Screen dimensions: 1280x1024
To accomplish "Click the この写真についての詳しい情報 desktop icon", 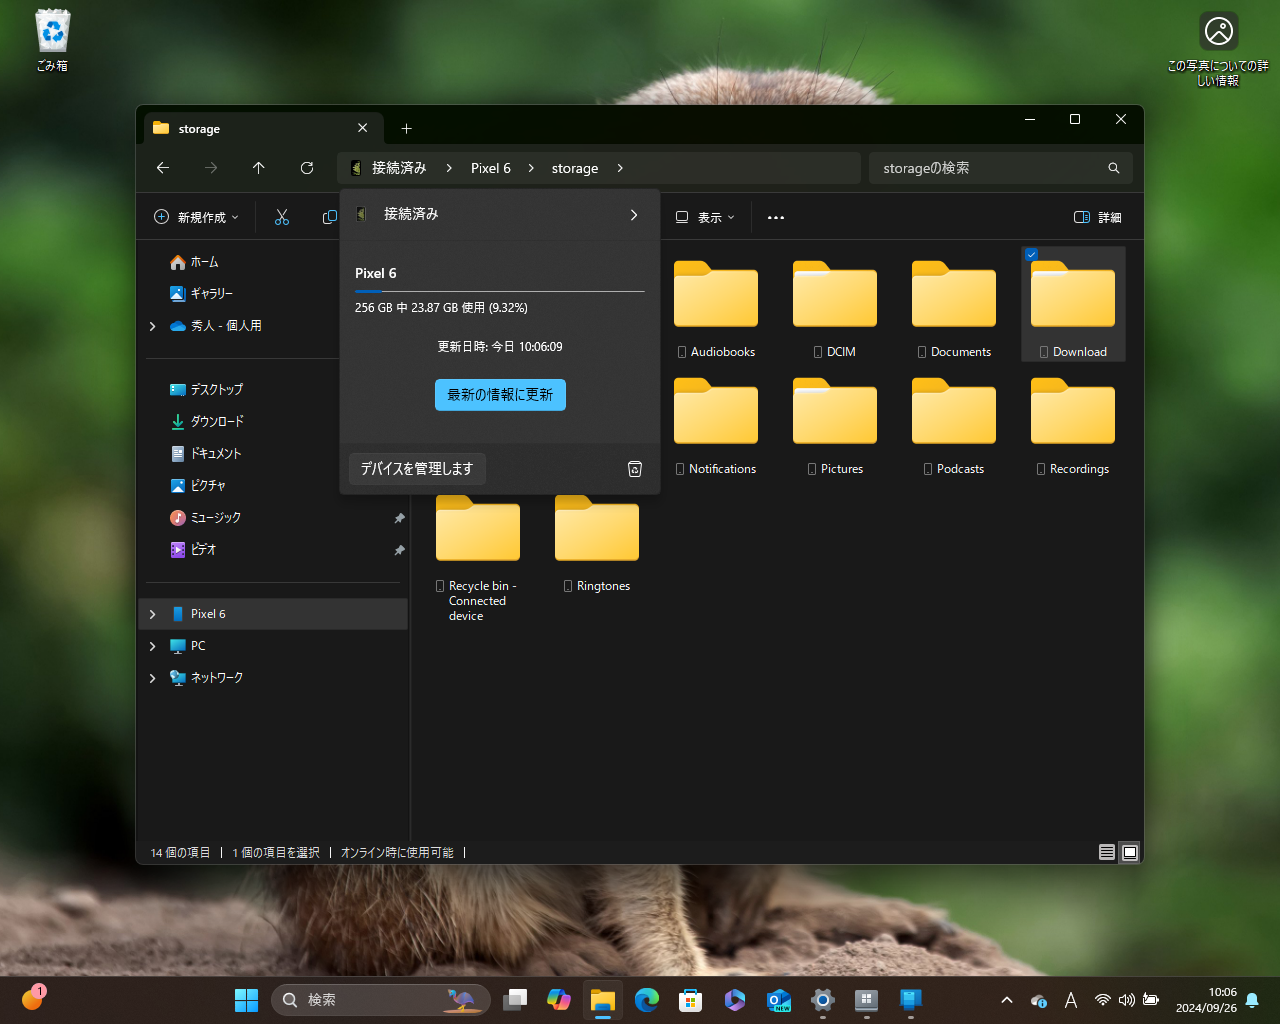I will click(x=1218, y=50).
